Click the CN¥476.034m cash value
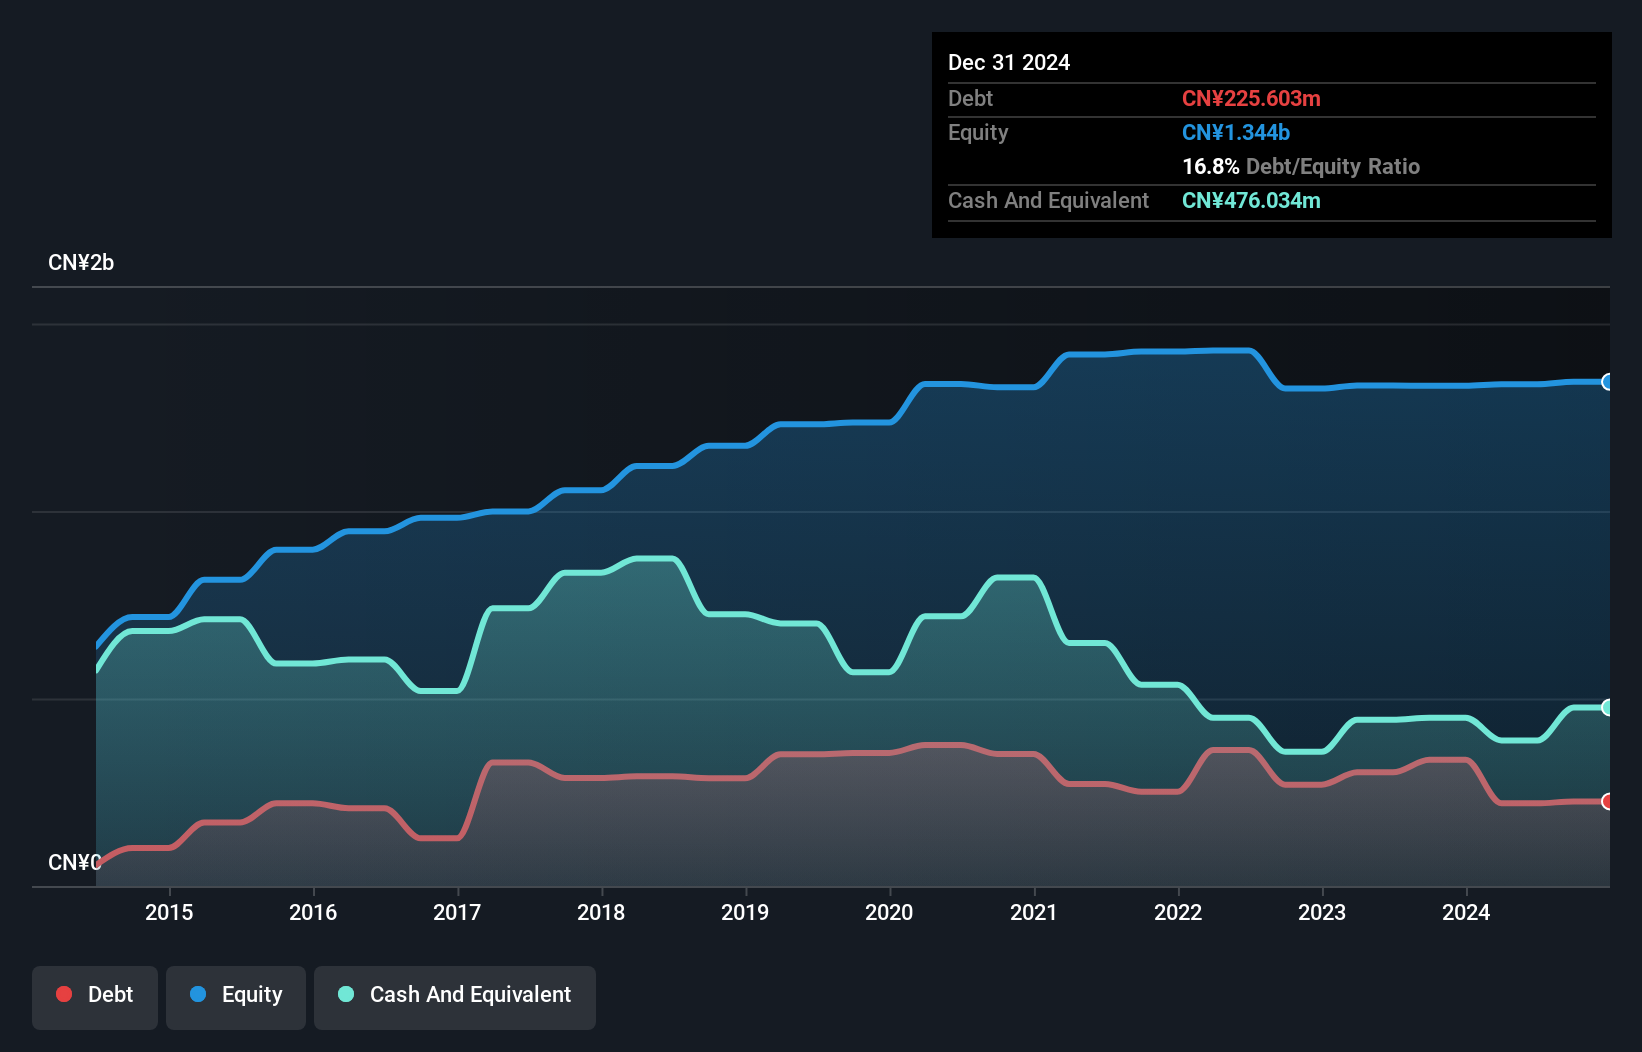1642x1052 pixels. click(1251, 200)
